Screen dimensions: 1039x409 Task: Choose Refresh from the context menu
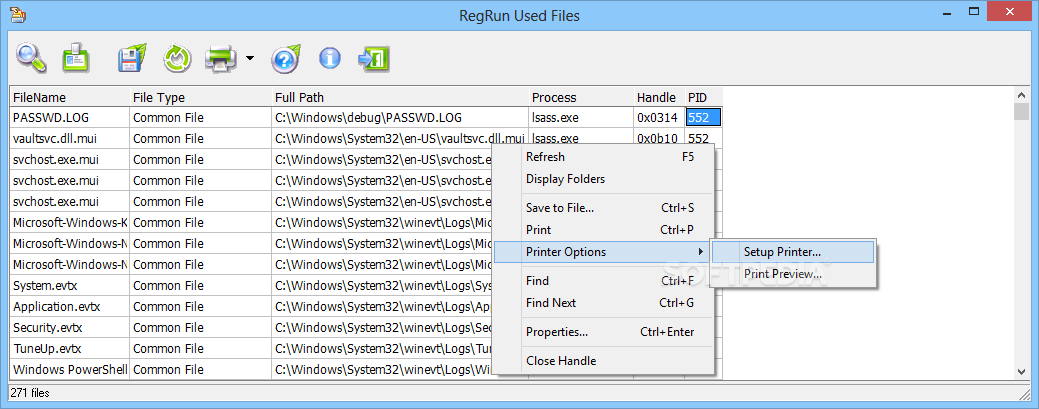tap(604, 157)
